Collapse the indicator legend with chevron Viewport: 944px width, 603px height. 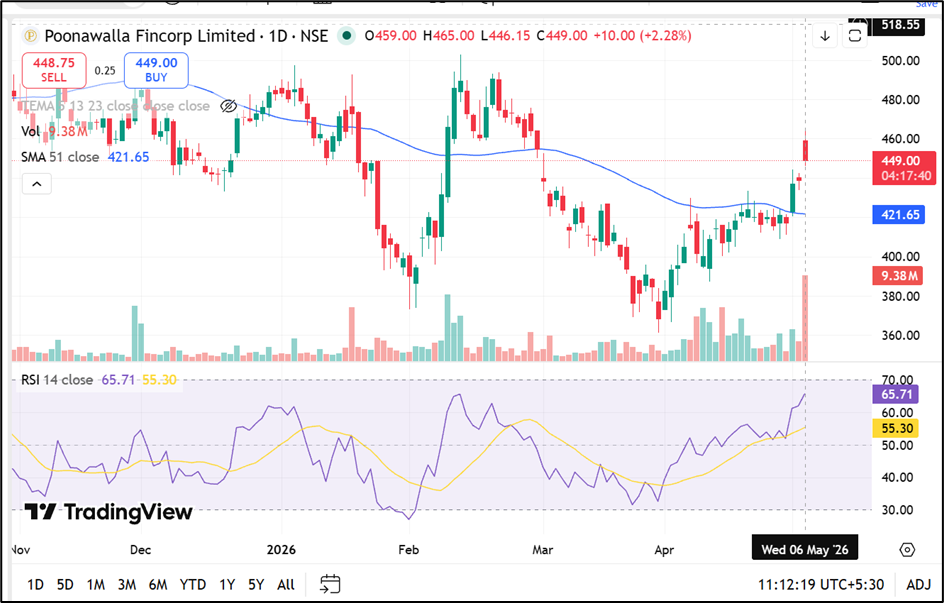tap(37, 184)
